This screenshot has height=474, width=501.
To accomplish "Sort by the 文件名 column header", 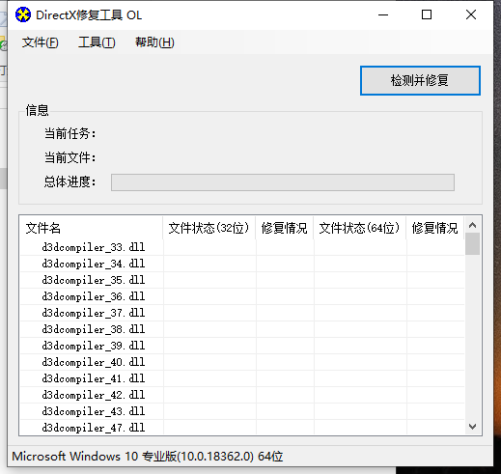I will (91, 228).
